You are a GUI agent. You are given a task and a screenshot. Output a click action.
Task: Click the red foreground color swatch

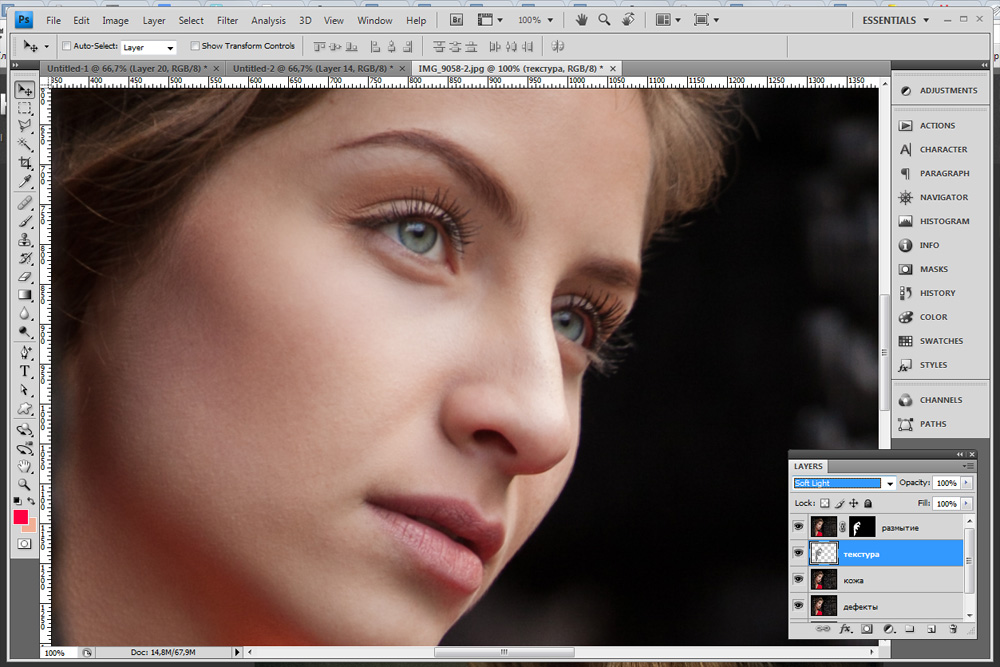pyautogui.click(x=20, y=517)
